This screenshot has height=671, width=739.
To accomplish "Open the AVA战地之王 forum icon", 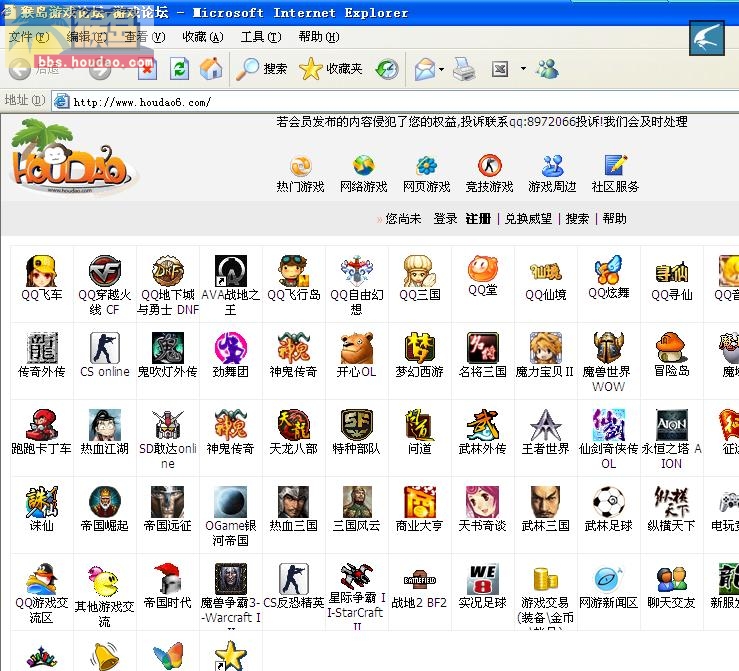I will click(x=230, y=271).
